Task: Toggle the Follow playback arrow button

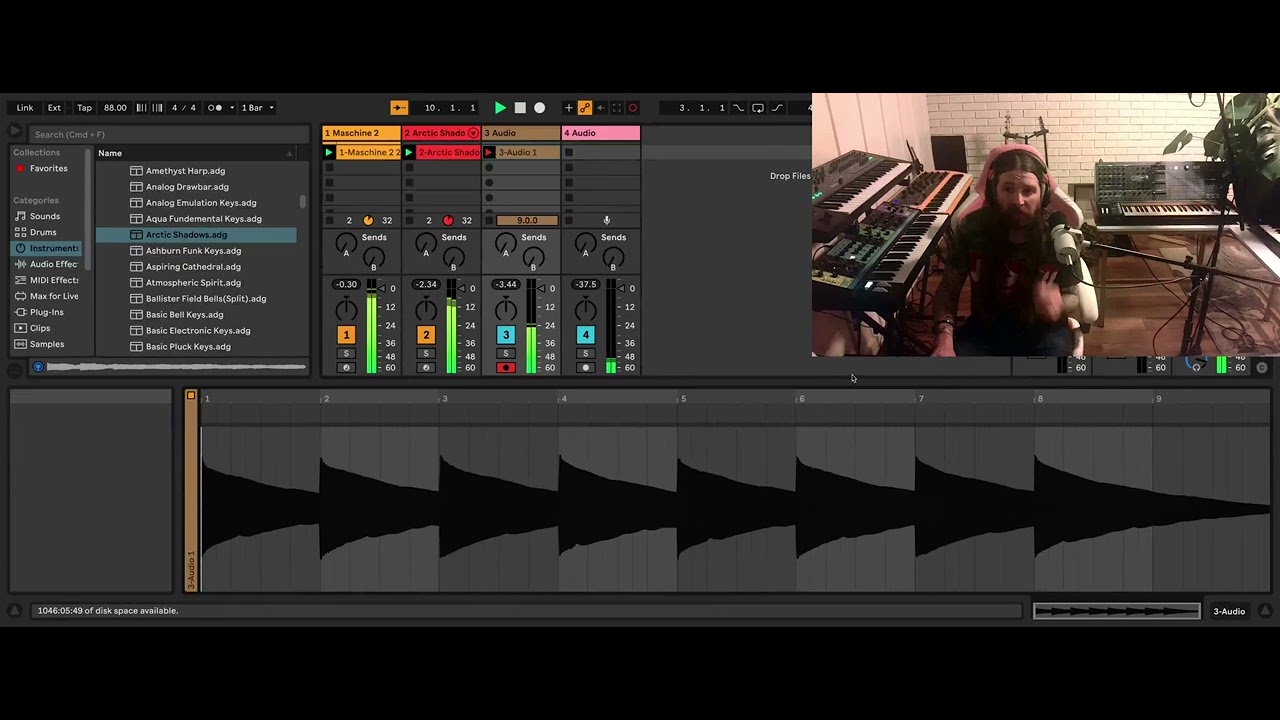Action: (x=399, y=108)
